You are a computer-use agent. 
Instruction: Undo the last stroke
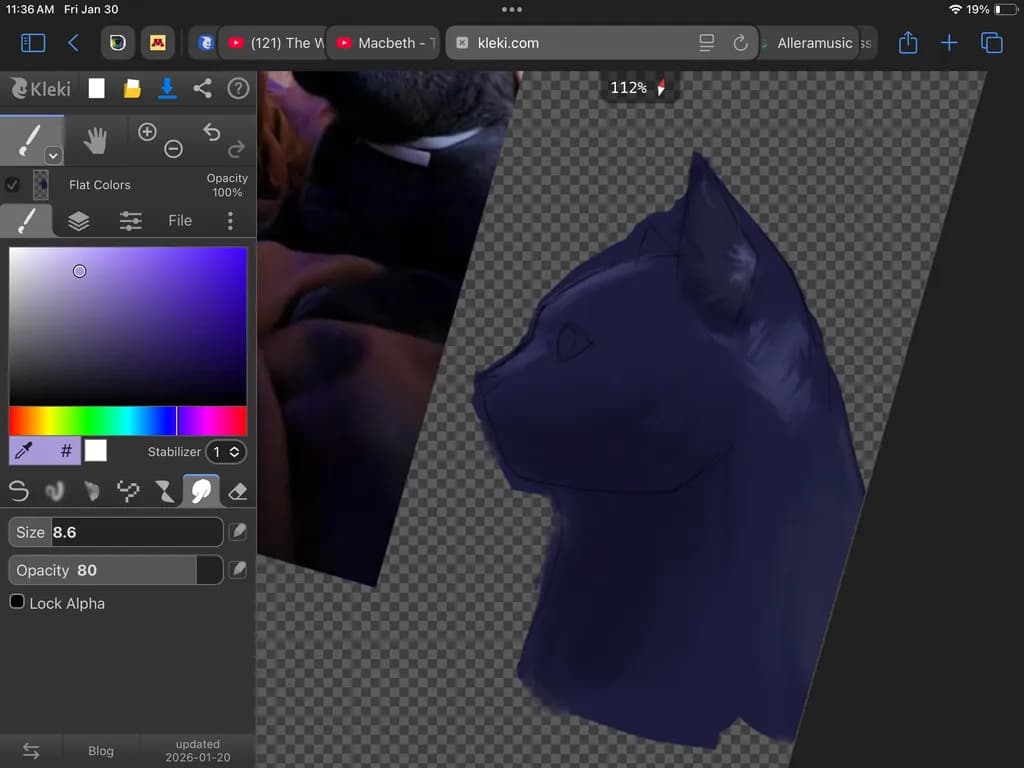[212, 132]
